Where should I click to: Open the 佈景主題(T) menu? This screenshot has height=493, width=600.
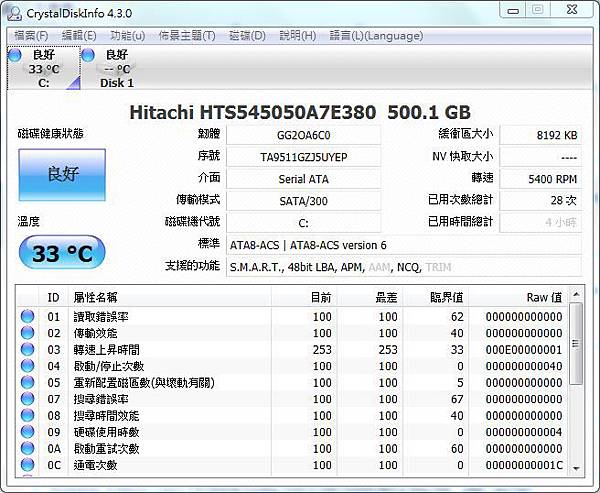pos(187,36)
